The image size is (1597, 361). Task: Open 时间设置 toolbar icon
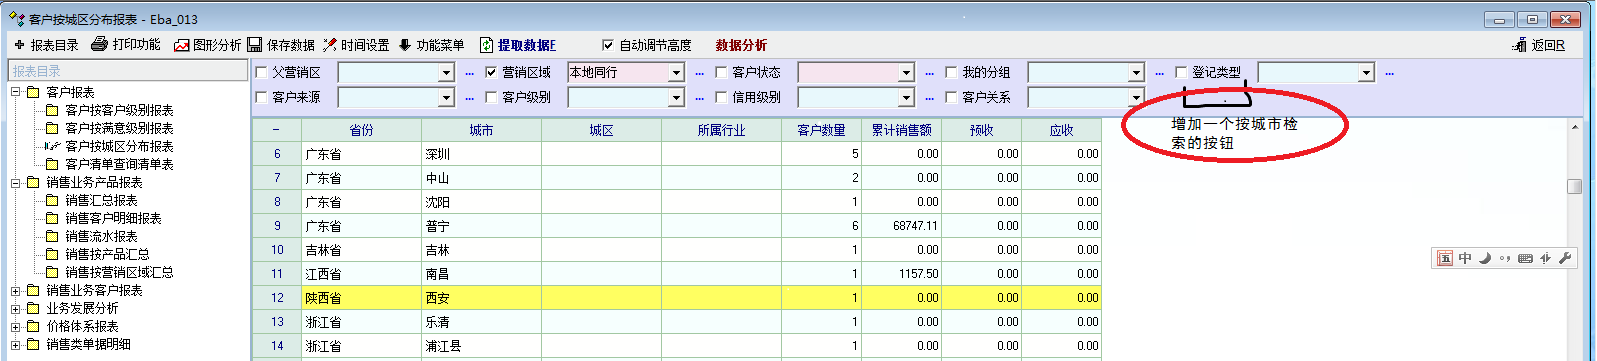[x=330, y=45]
